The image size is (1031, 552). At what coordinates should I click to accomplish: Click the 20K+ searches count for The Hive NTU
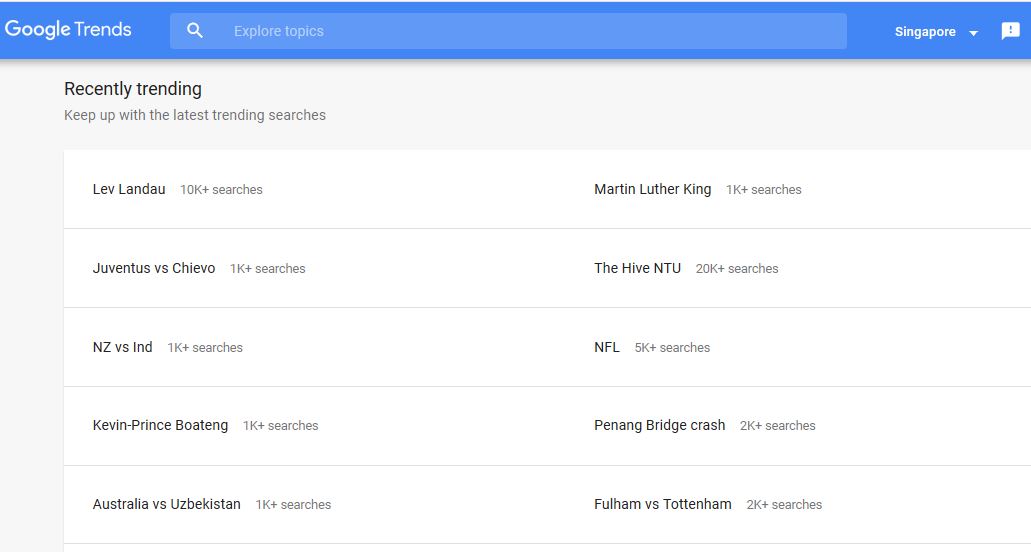[x=736, y=269]
